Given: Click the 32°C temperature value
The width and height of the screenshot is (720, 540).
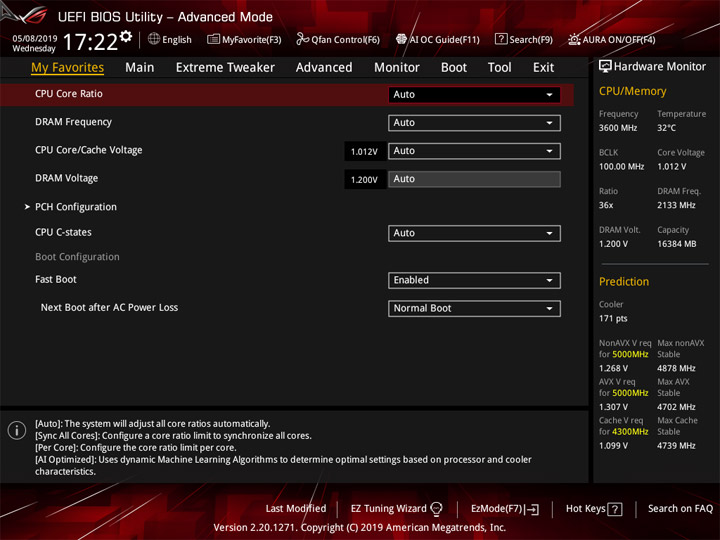Looking at the screenshot, I should pos(666,128).
